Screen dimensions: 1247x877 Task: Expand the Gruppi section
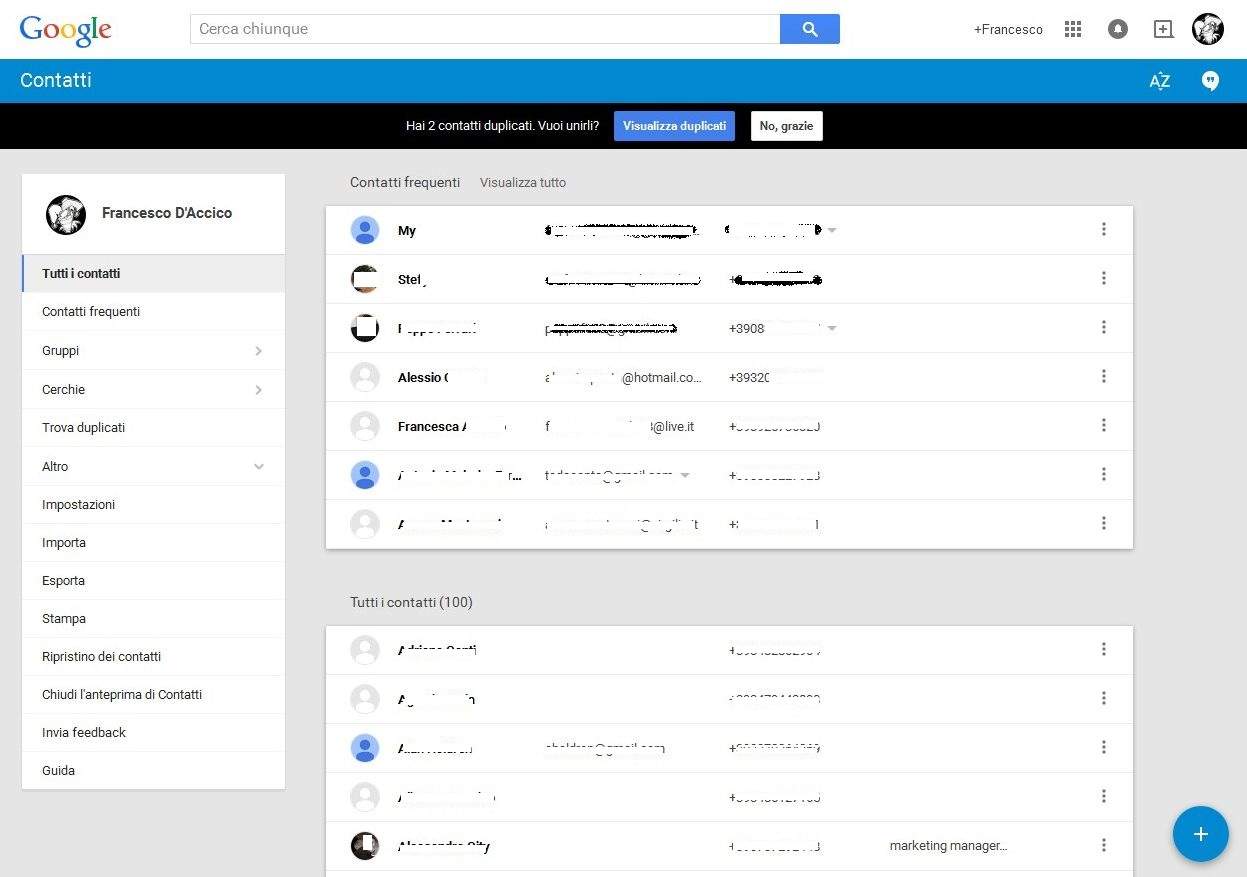pos(258,351)
